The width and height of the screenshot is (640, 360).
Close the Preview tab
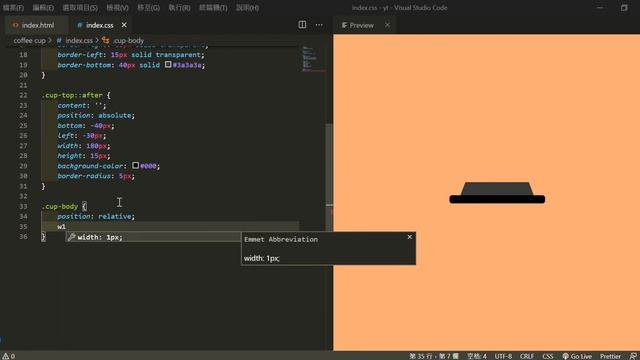pyautogui.click(x=387, y=25)
